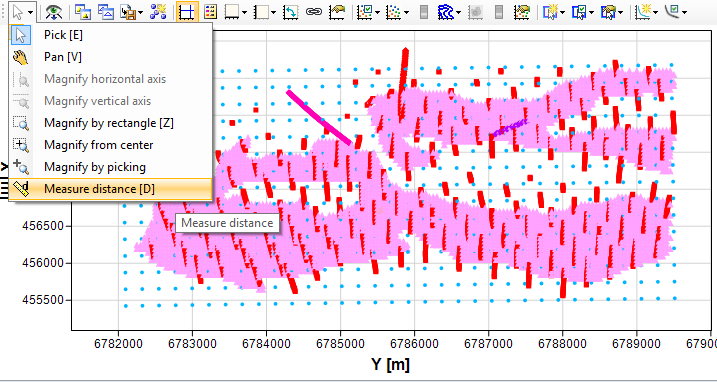
Task: Click the scatter plot with hand icon
Action: pyautogui.click(x=521, y=11)
